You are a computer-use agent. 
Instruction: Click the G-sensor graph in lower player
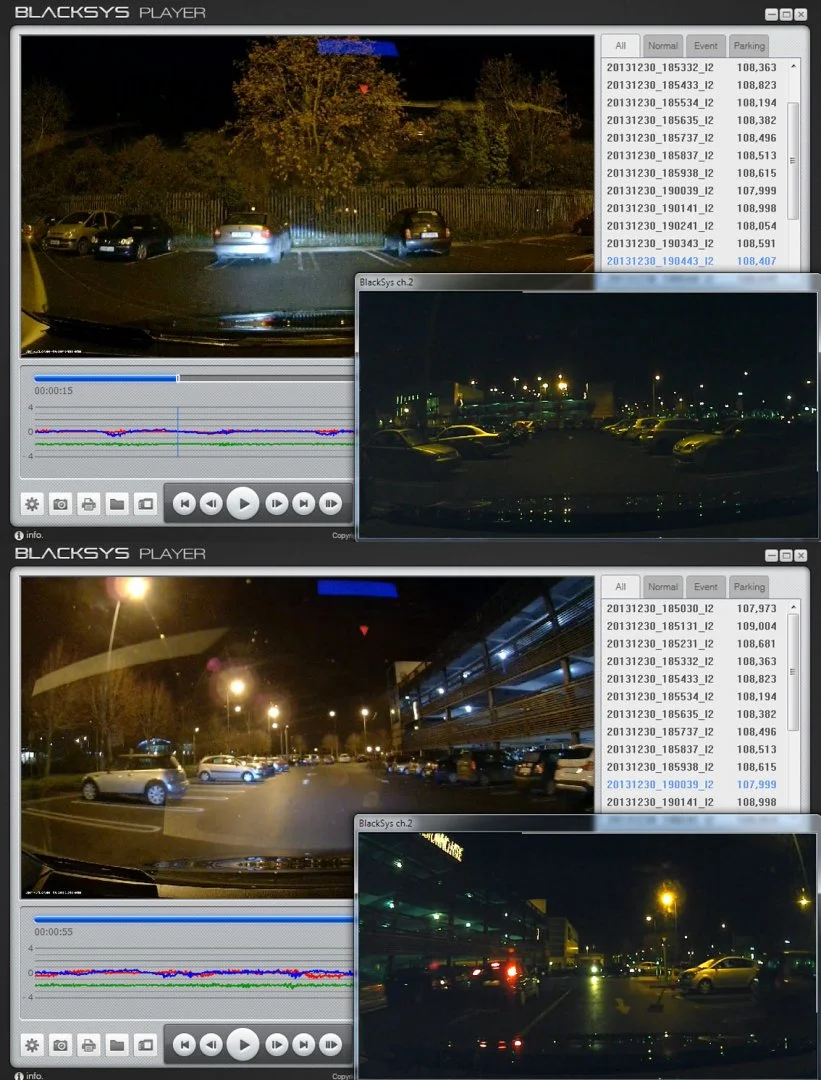[x=194, y=973]
